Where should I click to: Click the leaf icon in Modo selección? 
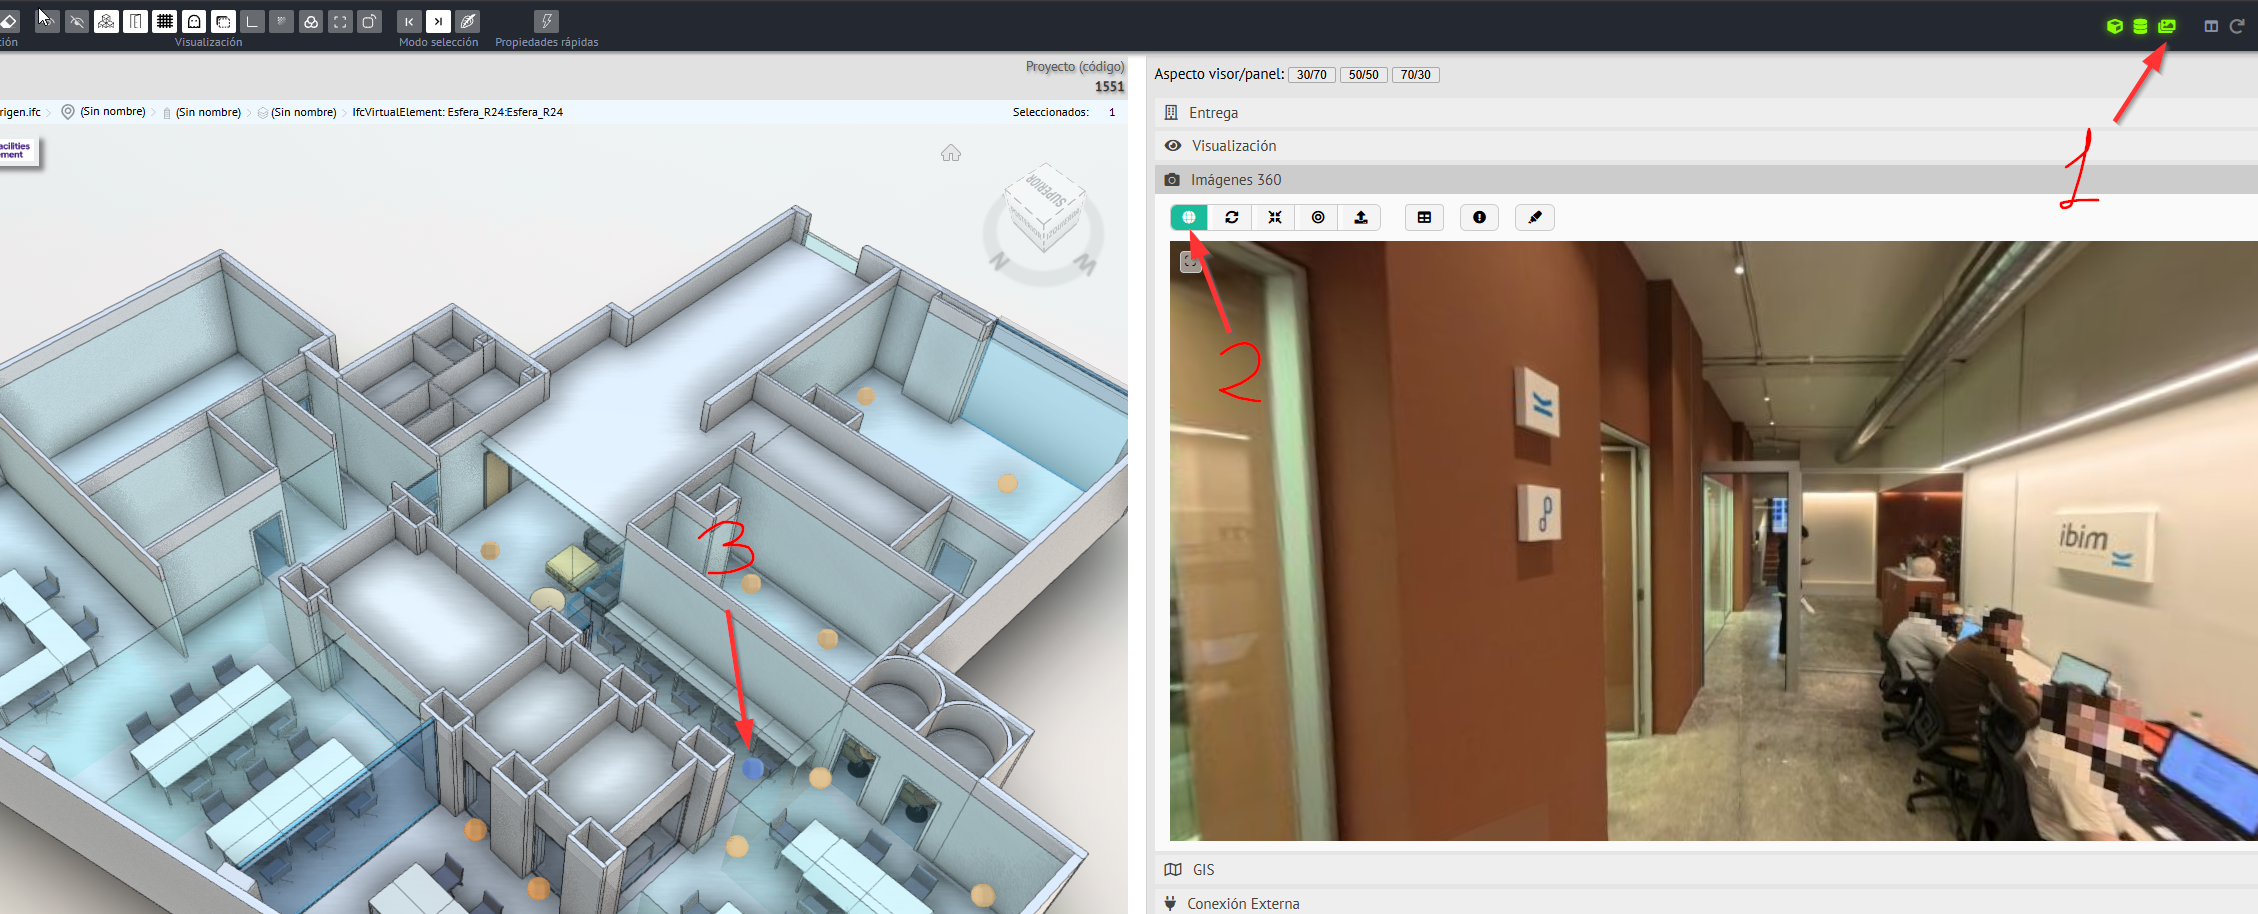[x=467, y=21]
